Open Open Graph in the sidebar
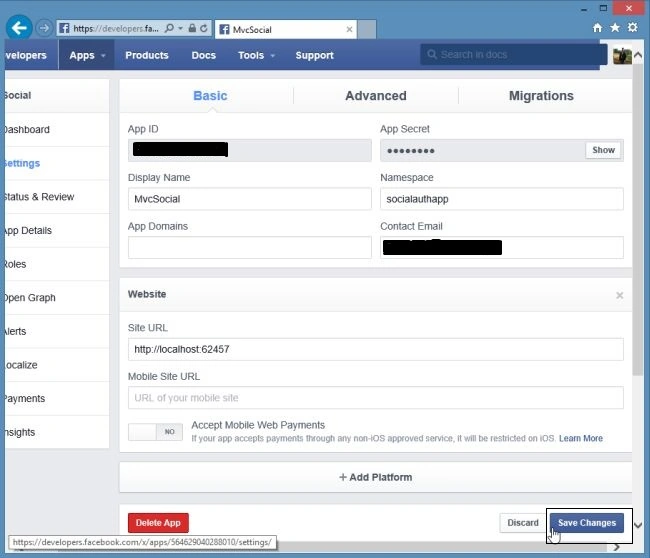Image resolution: width=650 pixels, height=558 pixels. point(57,298)
